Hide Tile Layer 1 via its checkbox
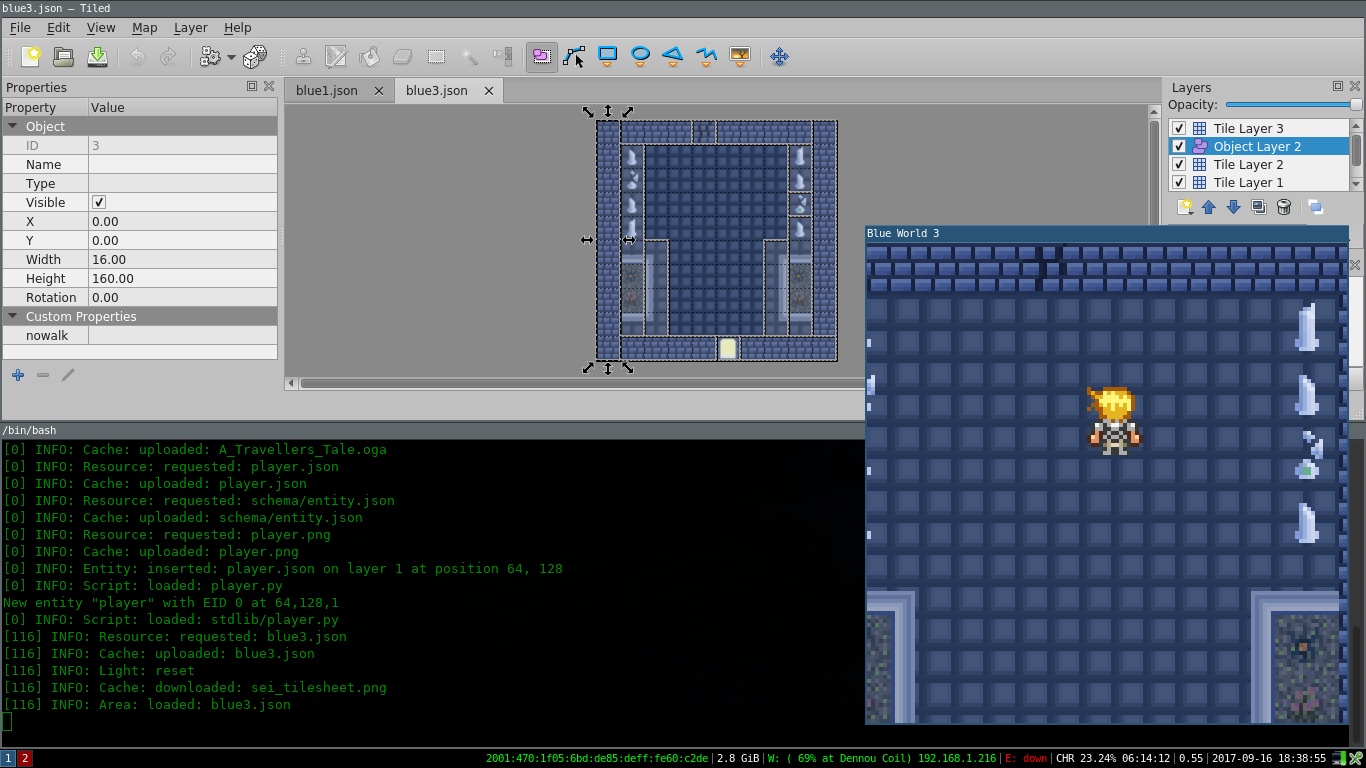The width and height of the screenshot is (1366, 768). coord(1179,182)
